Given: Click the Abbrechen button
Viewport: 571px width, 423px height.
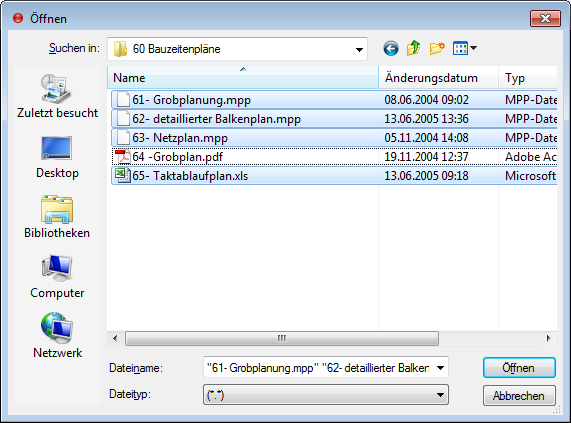Looking at the screenshot, I should pyautogui.click(x=519, y=395).
